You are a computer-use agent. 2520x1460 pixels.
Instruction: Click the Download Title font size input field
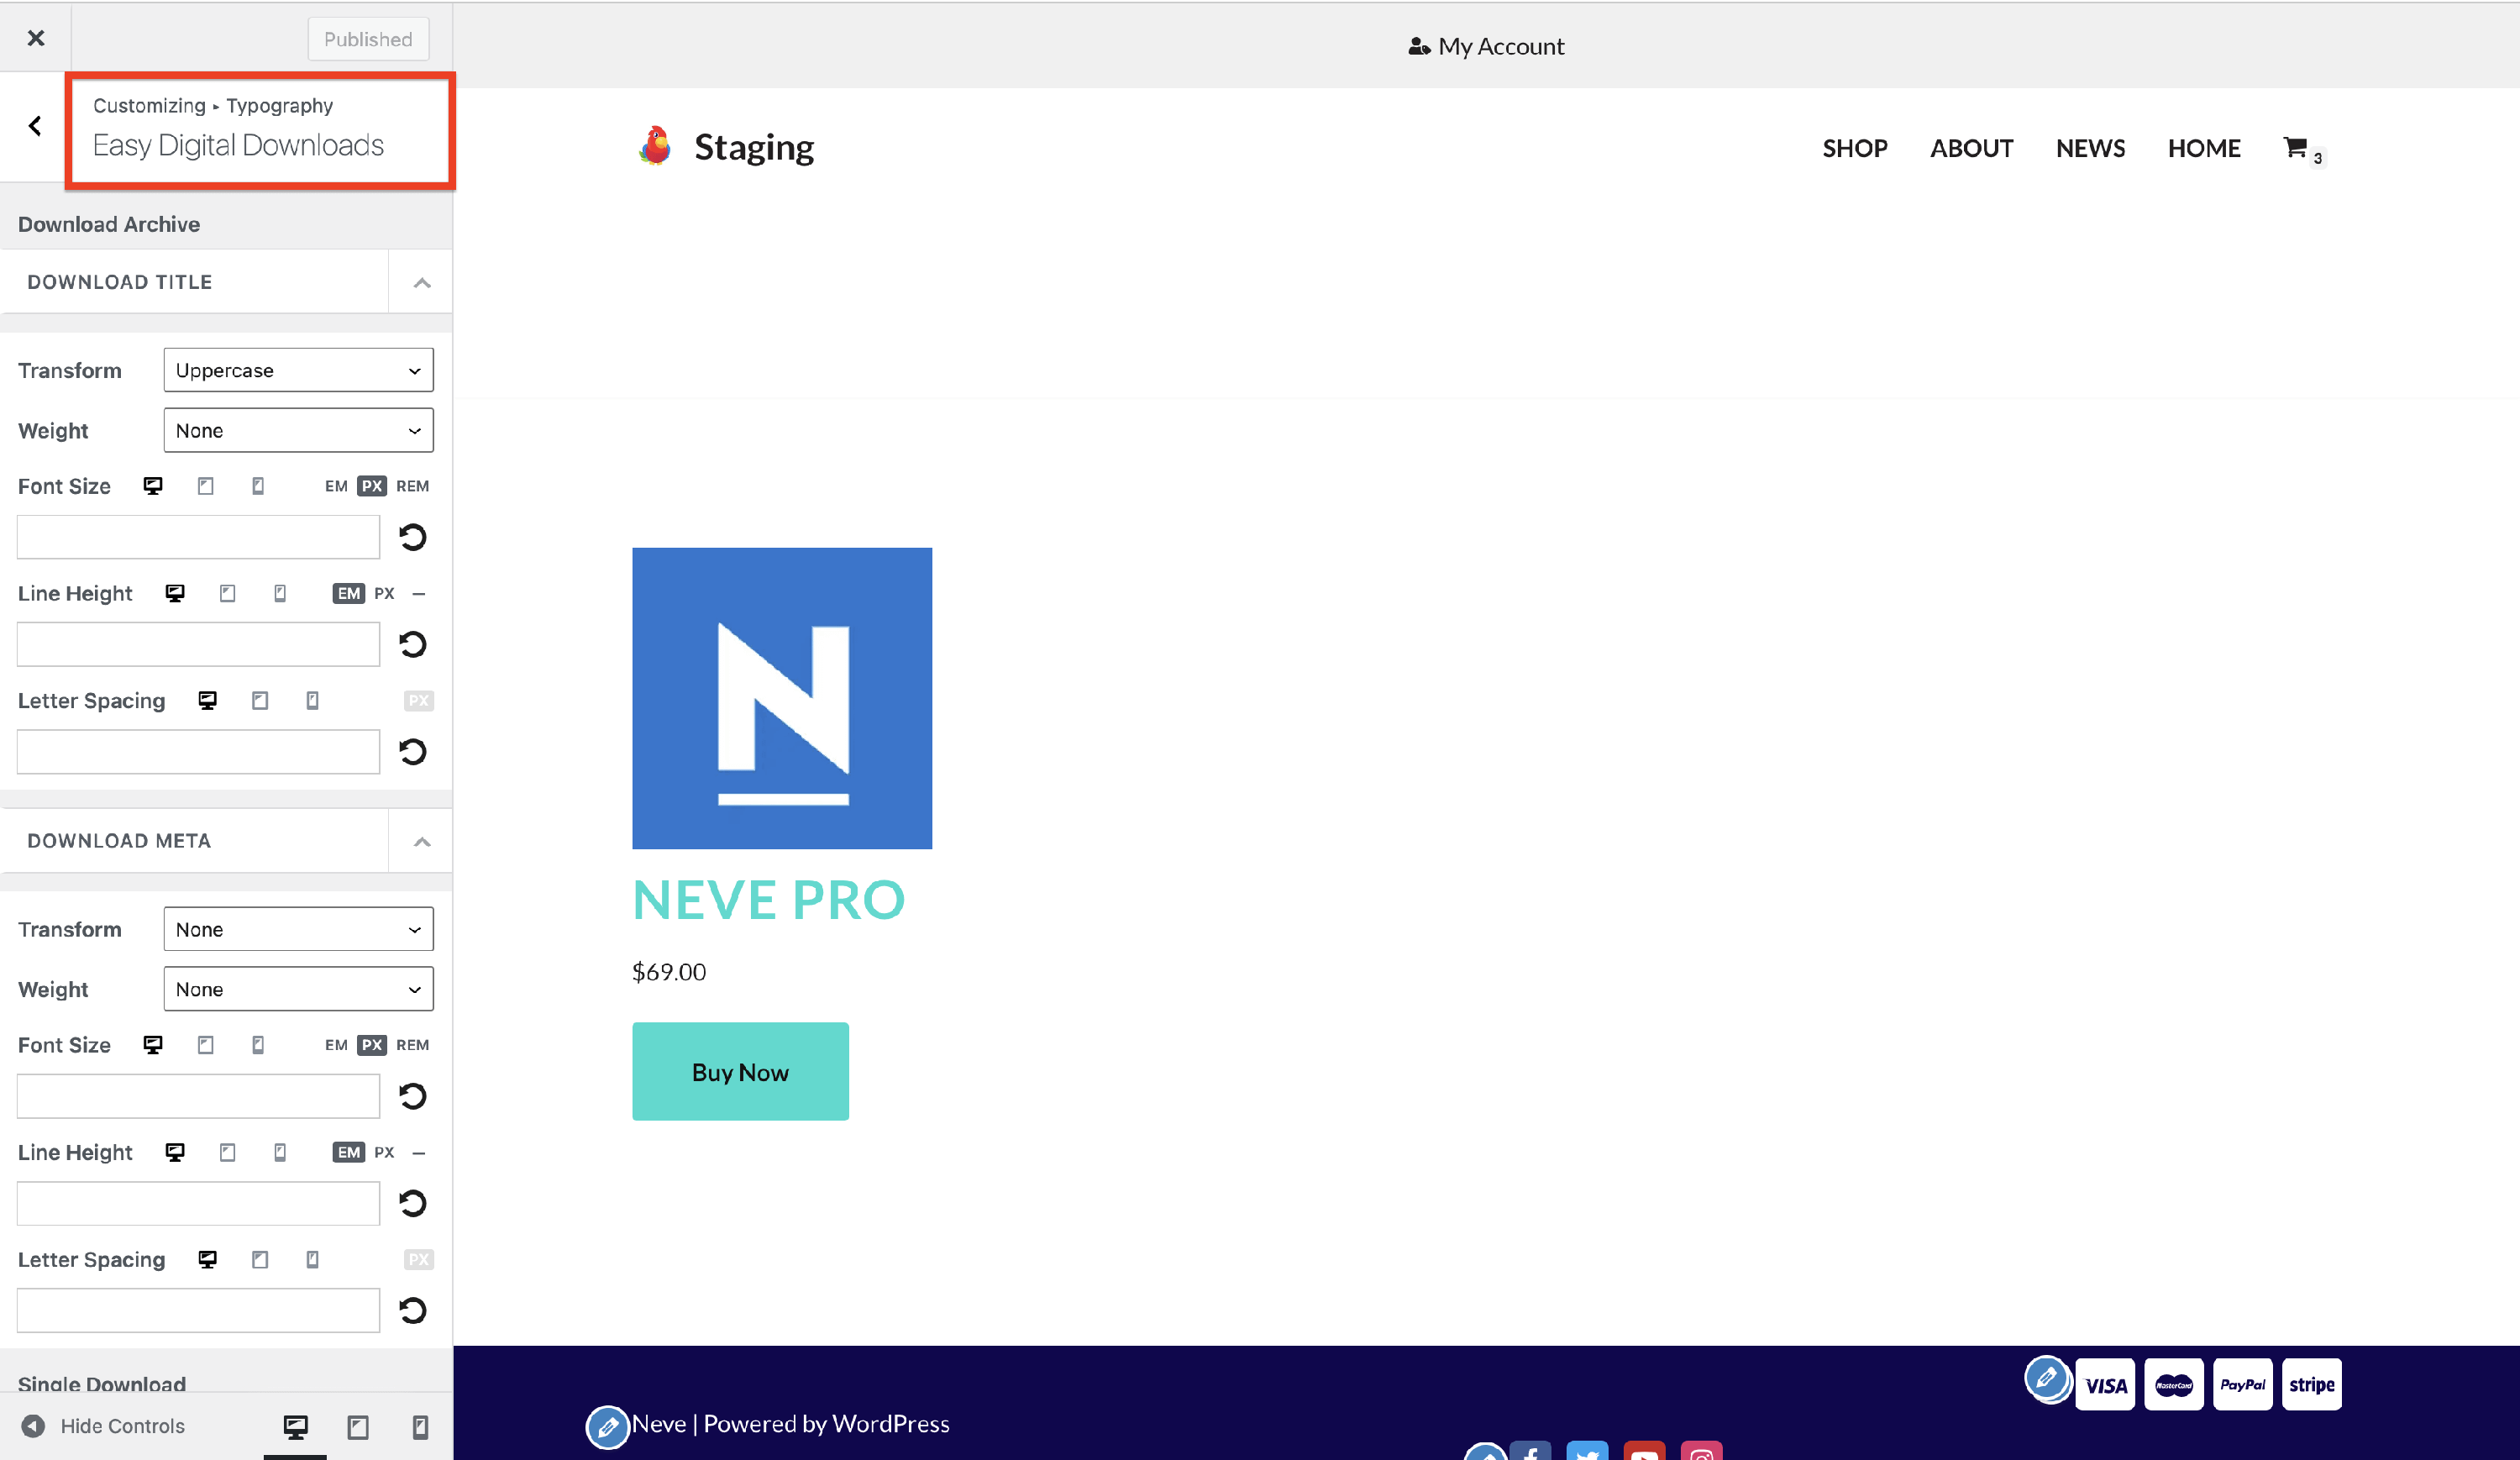(198, 538)
